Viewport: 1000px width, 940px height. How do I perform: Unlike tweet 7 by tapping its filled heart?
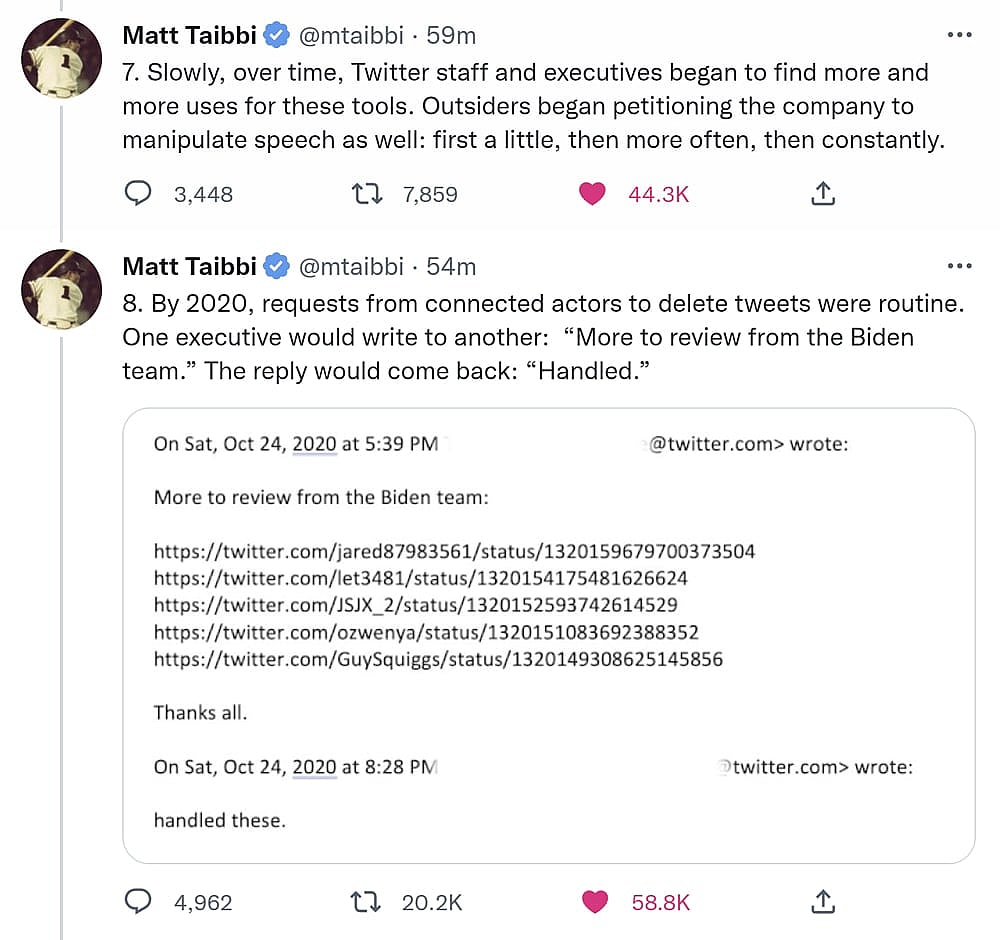[x=592, y=193]
